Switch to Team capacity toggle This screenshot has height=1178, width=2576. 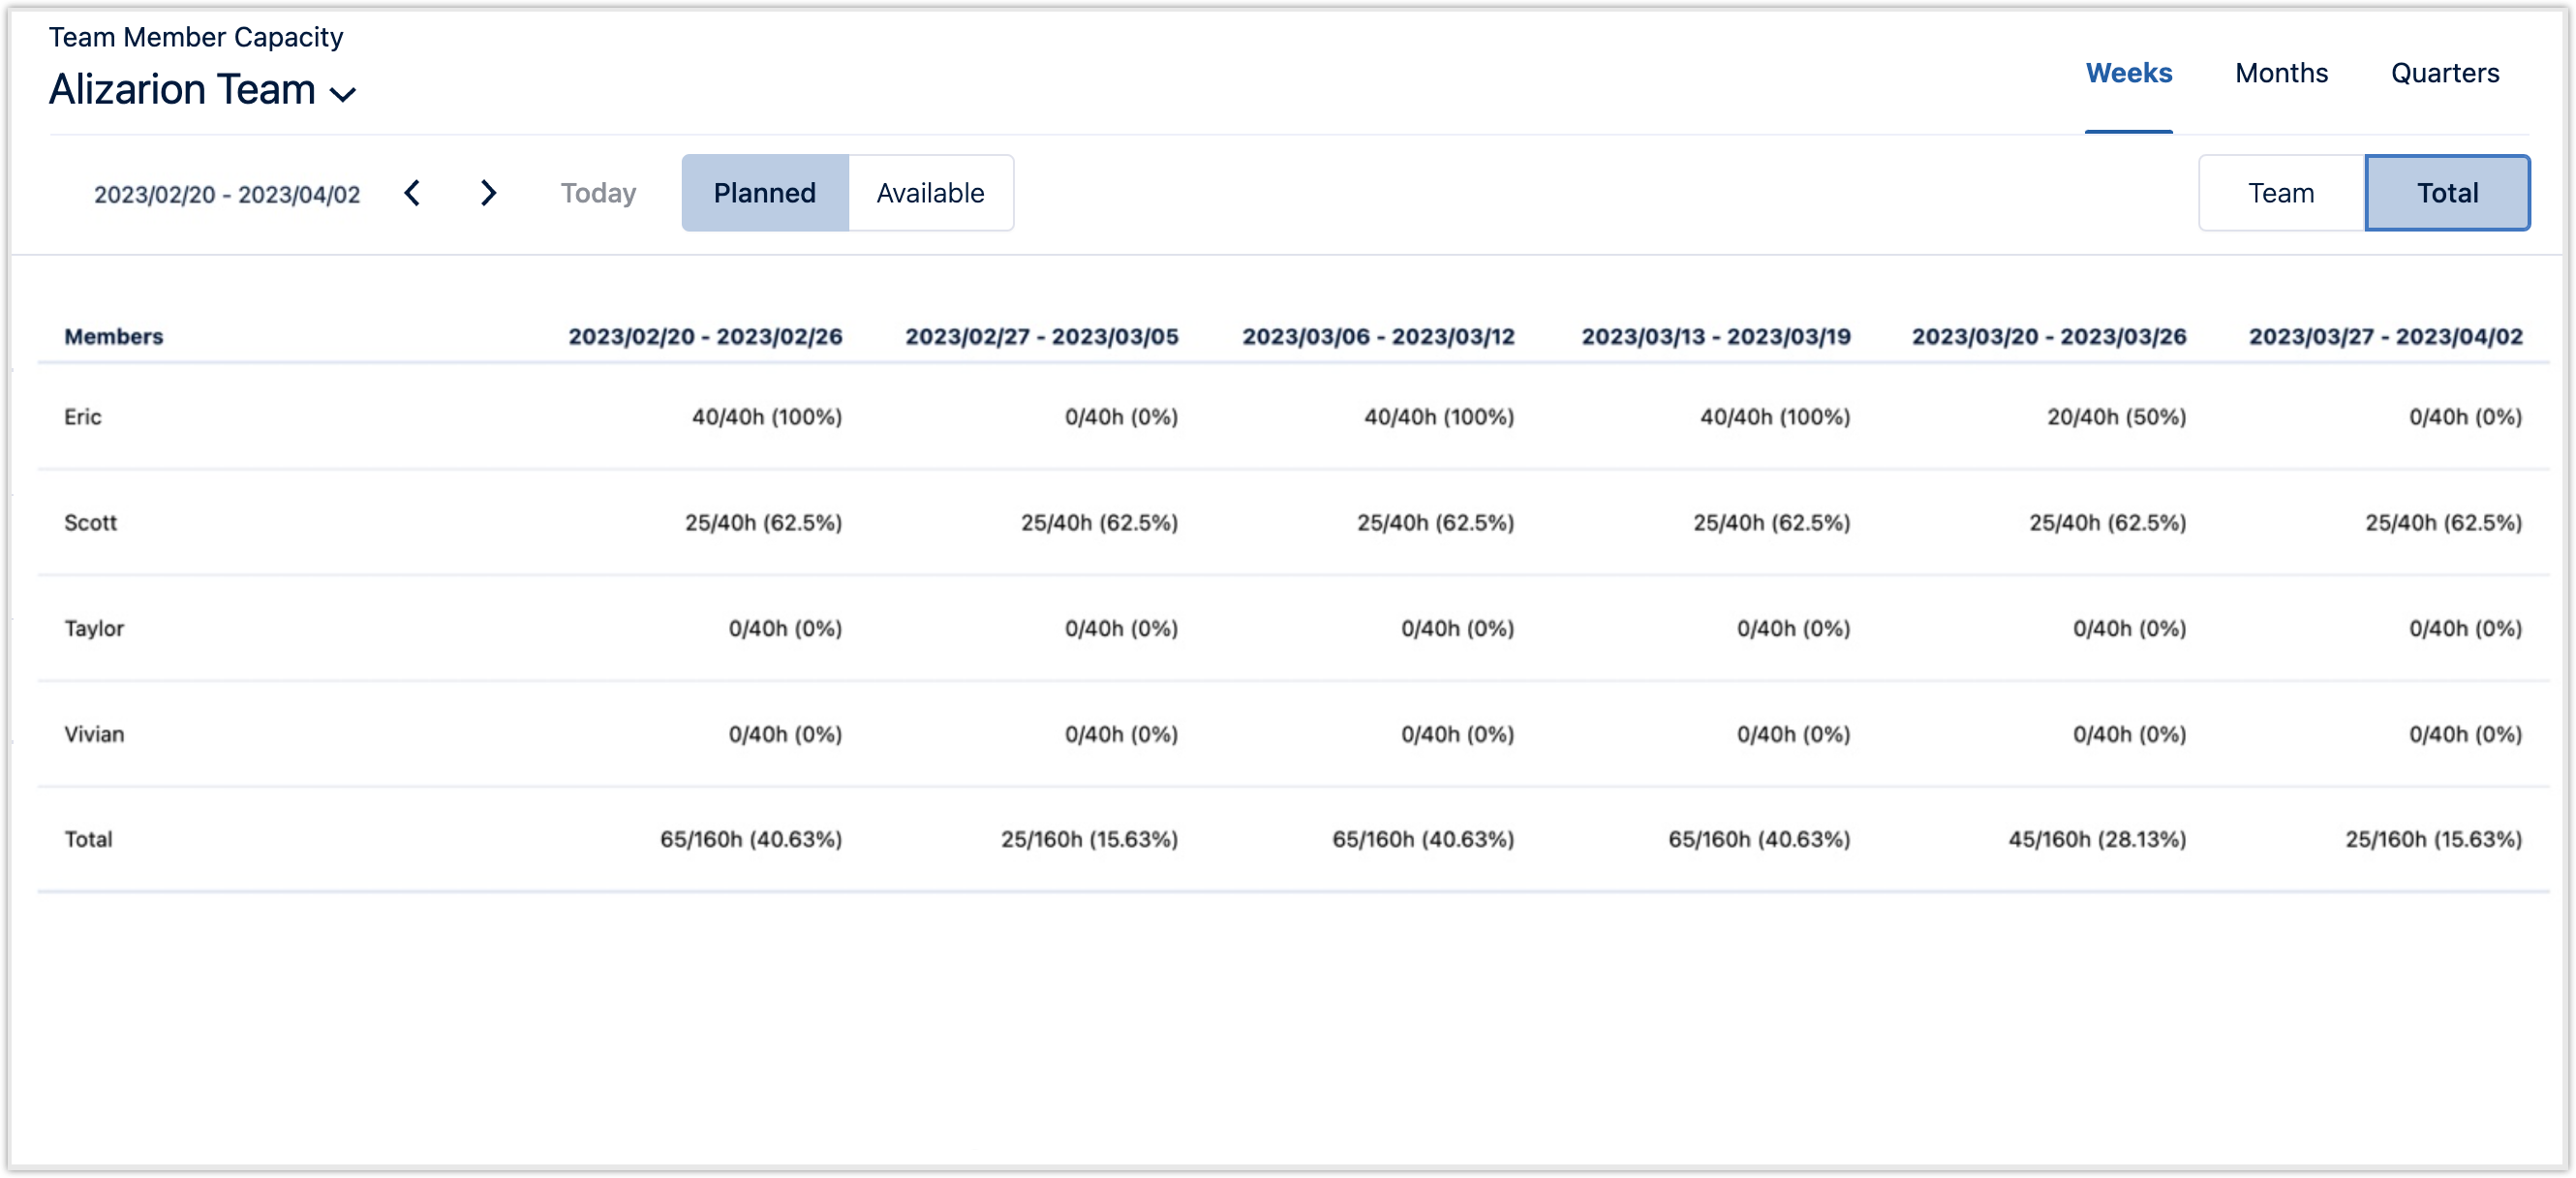[2280, 193]
